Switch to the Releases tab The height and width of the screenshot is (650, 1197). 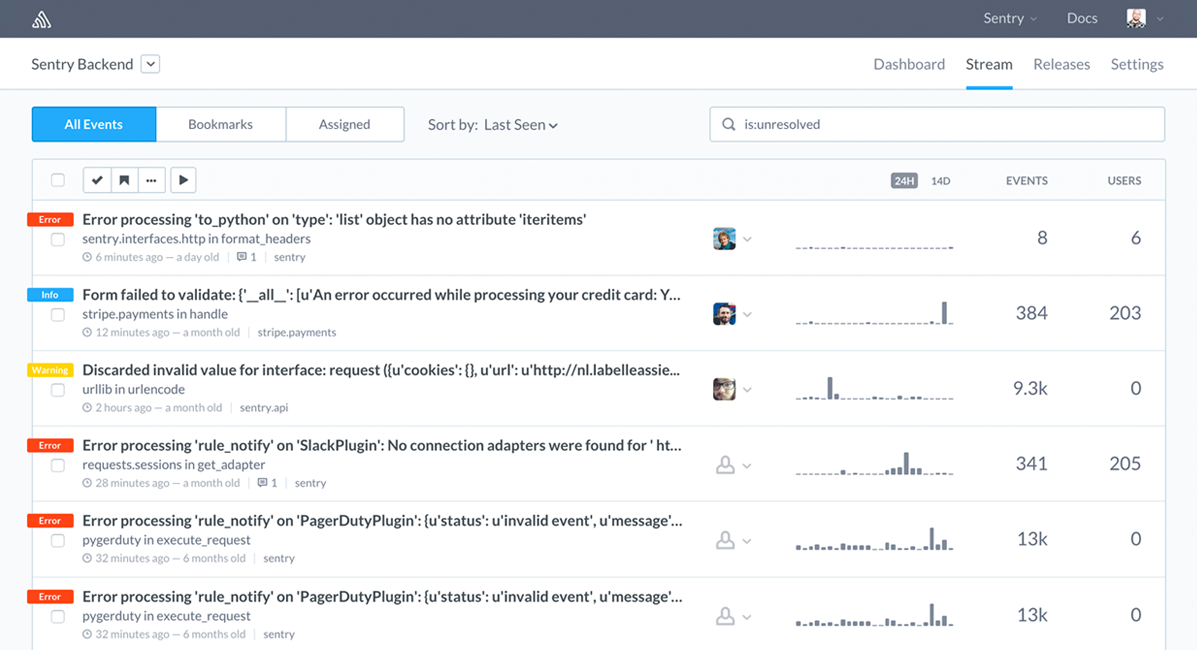tap(1061, 64)
